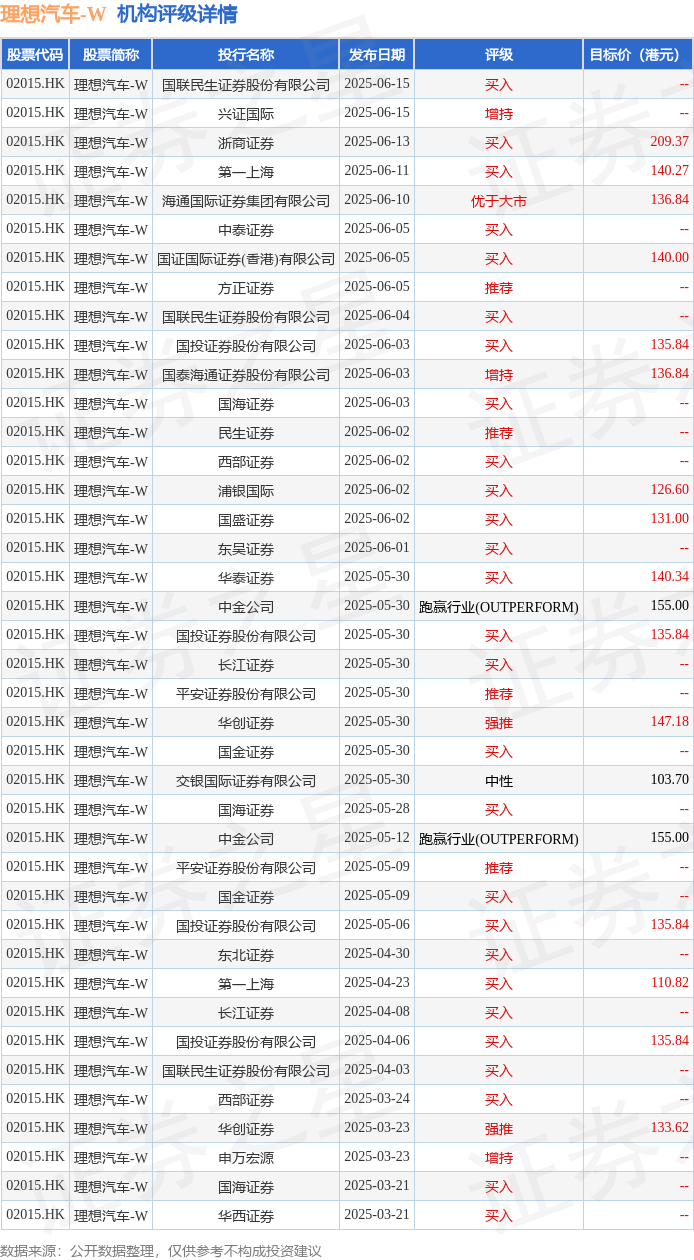694x1260 pixels.
Task: Click the 中性 rating
Action: [x=499, y=781]
